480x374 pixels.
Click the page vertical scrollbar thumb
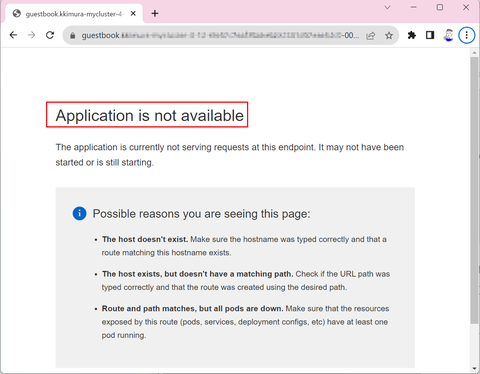point(474,190)
